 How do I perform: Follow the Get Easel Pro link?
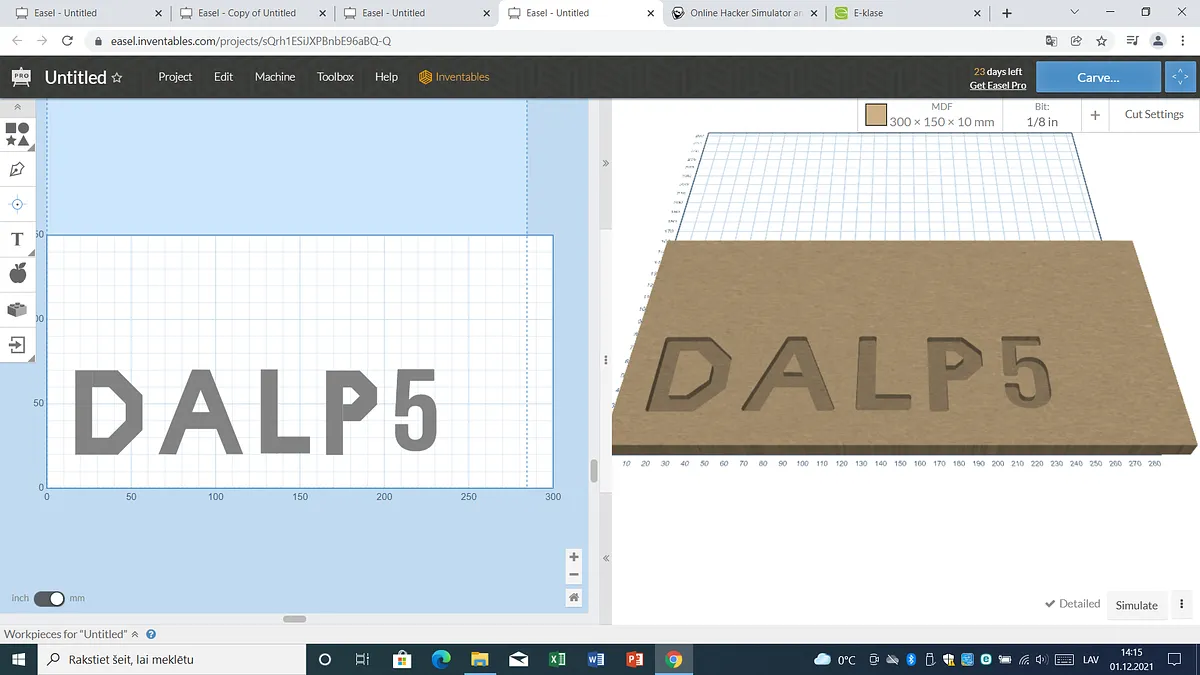pos(997,86)
